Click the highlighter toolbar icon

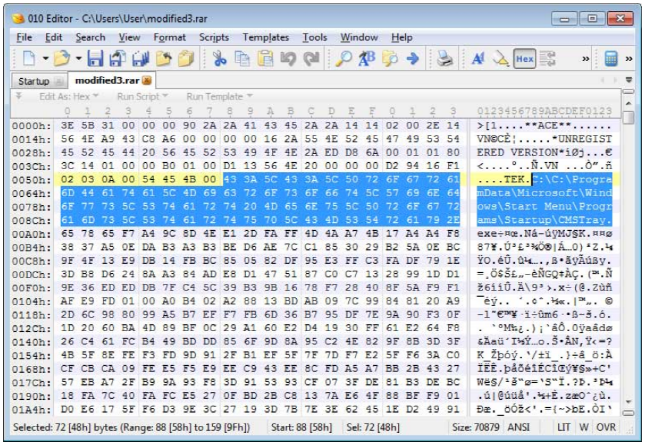click(501, 58)
